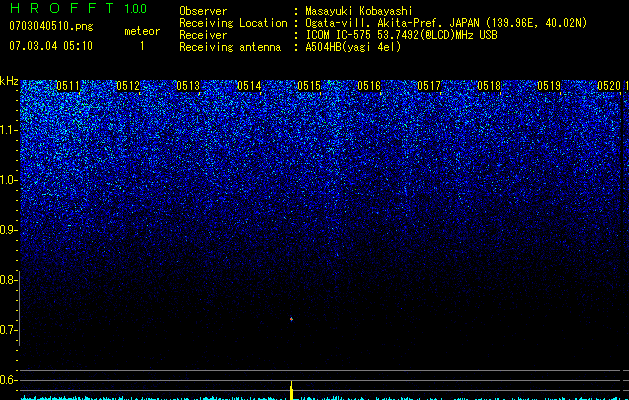Click the 0515 time marker
The height and width of the screenshot is (400, 629).
point(309,86)
